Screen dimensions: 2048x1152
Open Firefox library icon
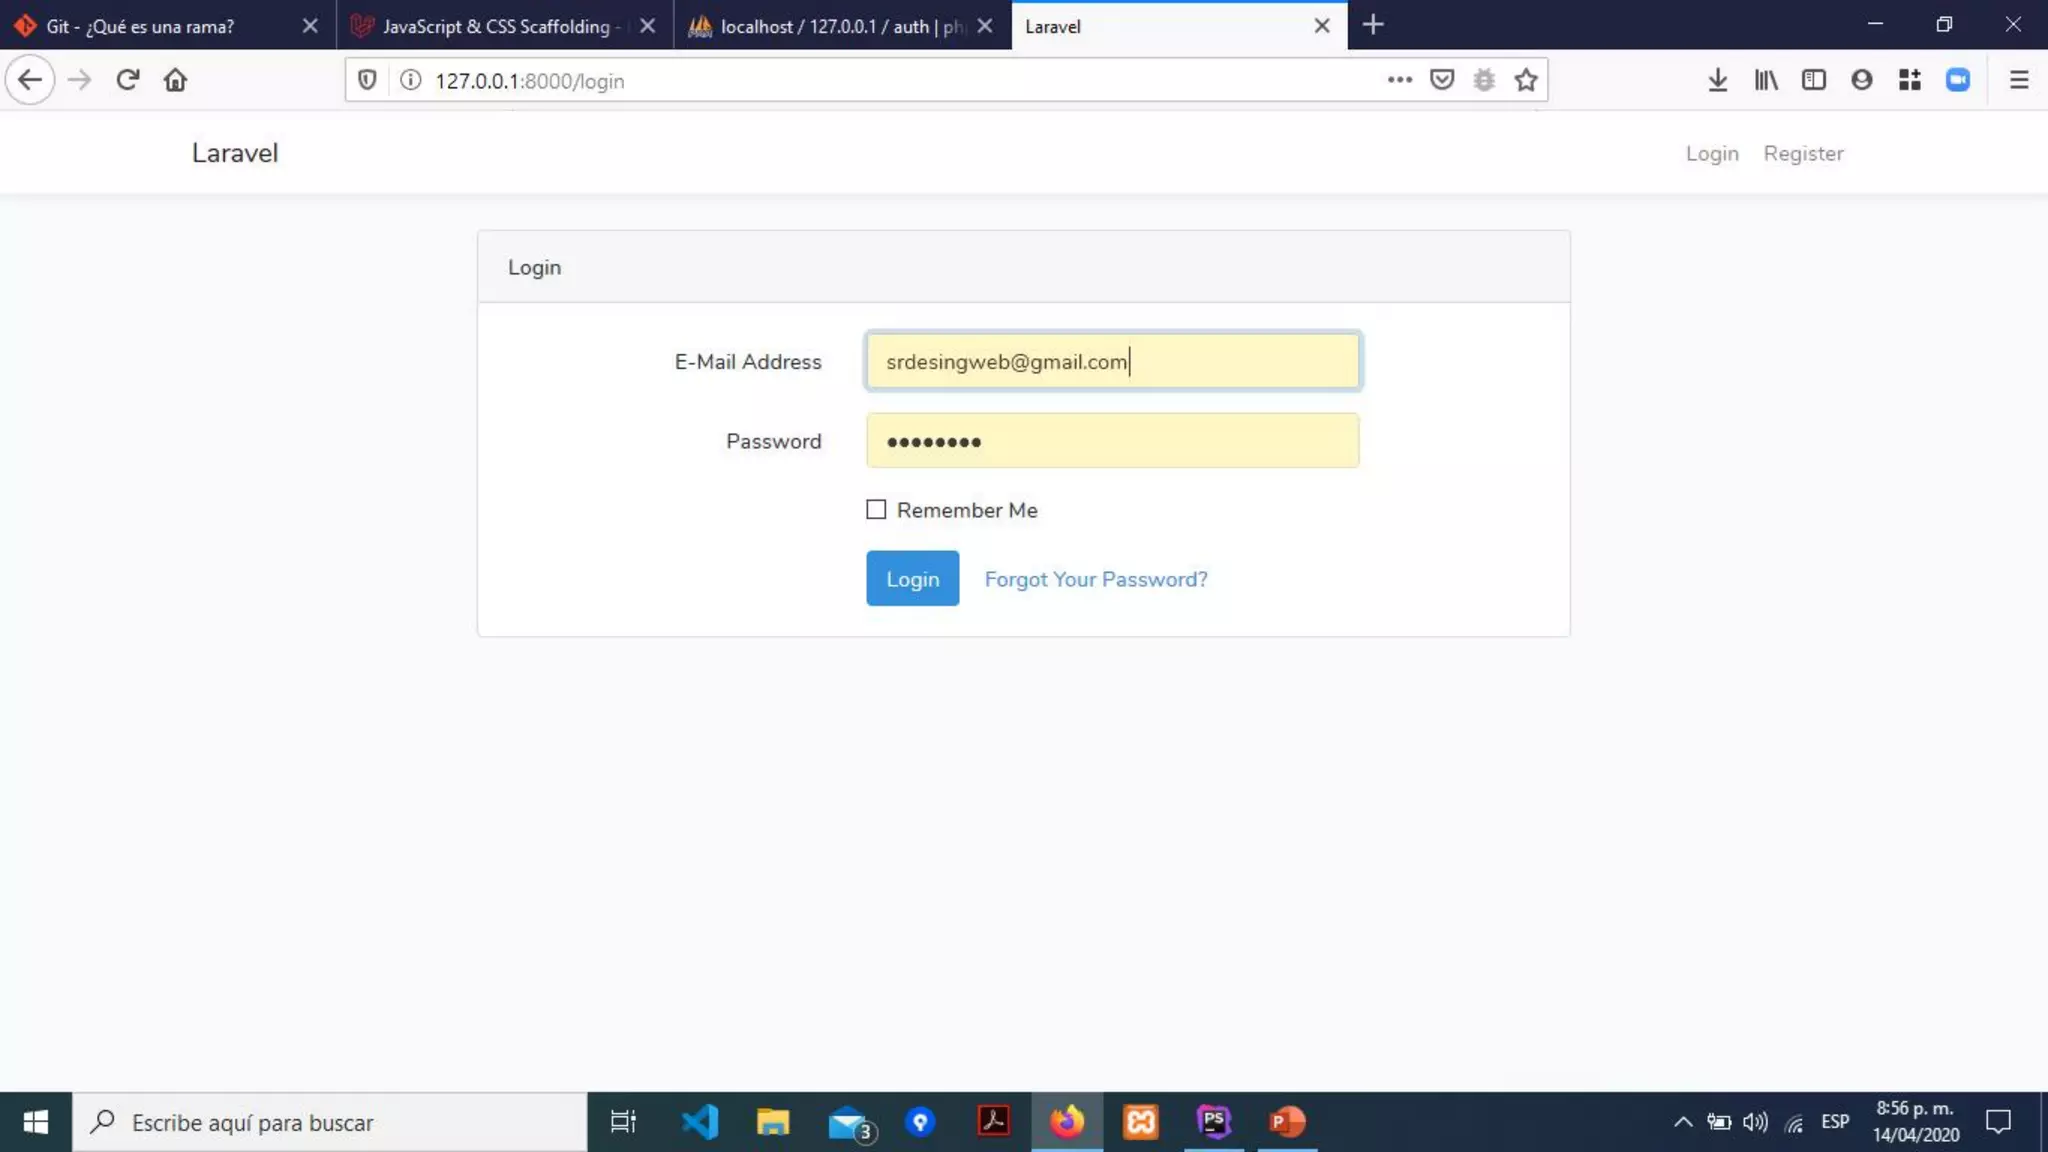[x=1765, y=80]
